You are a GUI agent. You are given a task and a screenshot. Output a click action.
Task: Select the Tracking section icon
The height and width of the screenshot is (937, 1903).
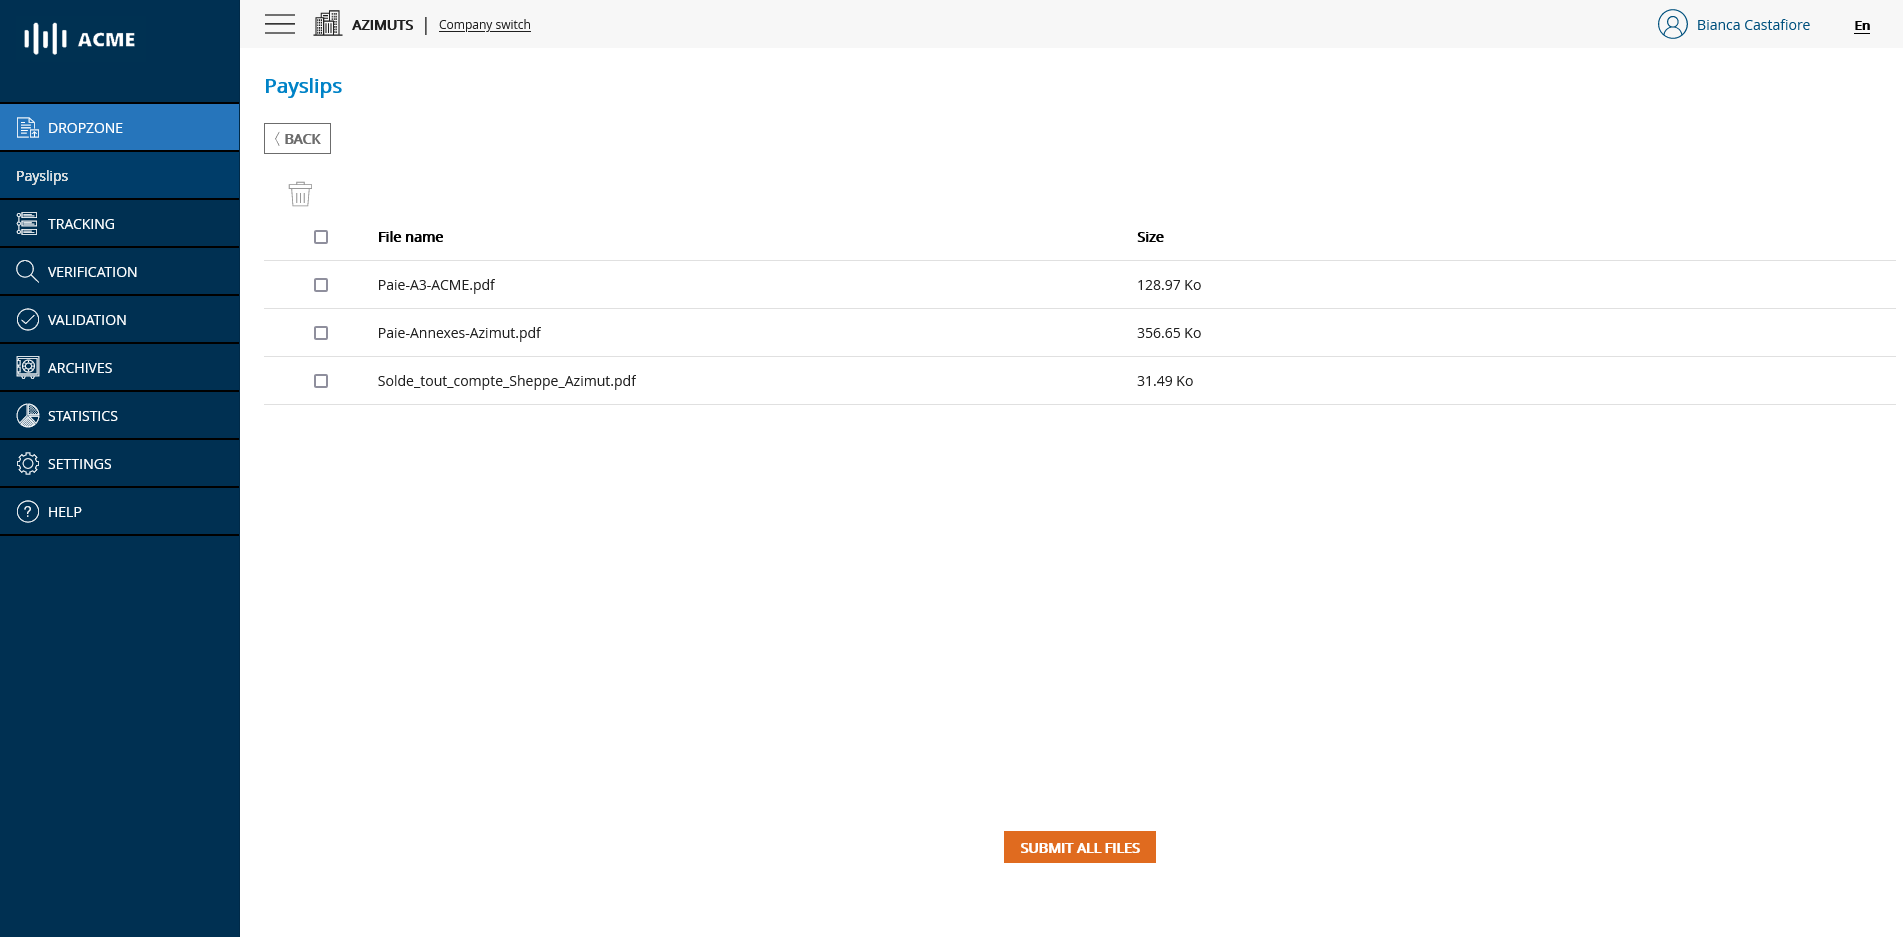pyautogui.click(x=27, y=223)
